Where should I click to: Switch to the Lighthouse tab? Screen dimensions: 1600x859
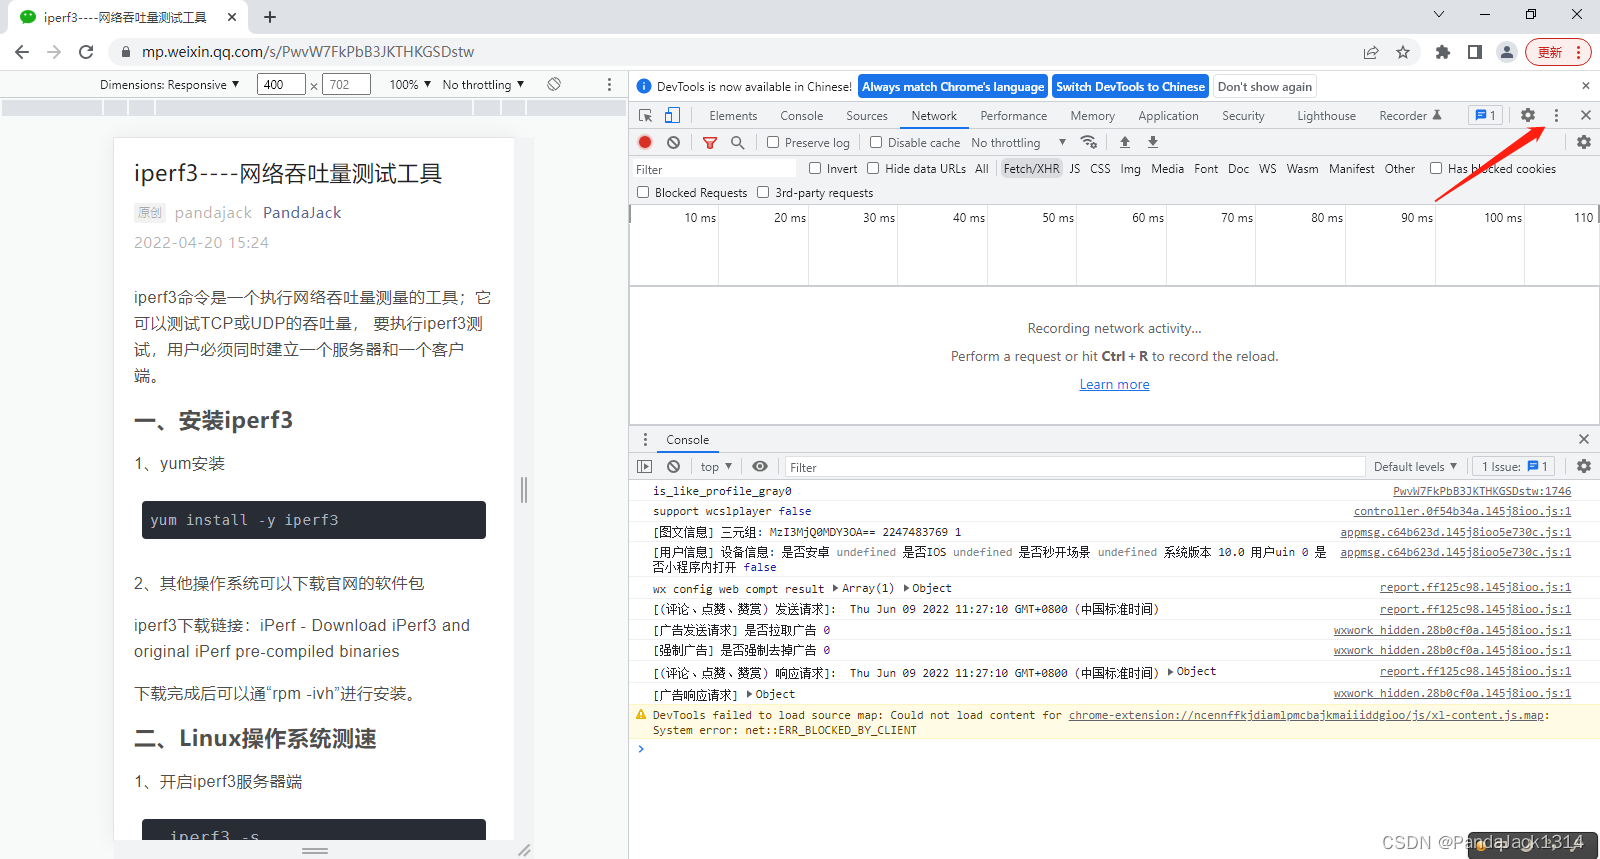(x=1327, y=116)
